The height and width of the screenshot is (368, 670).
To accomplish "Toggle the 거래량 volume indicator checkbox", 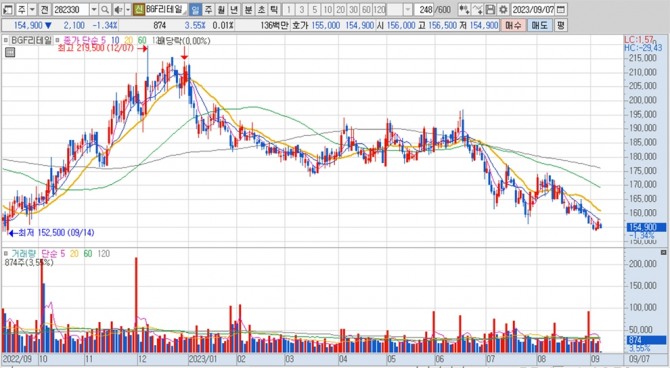I will point(6,253).
